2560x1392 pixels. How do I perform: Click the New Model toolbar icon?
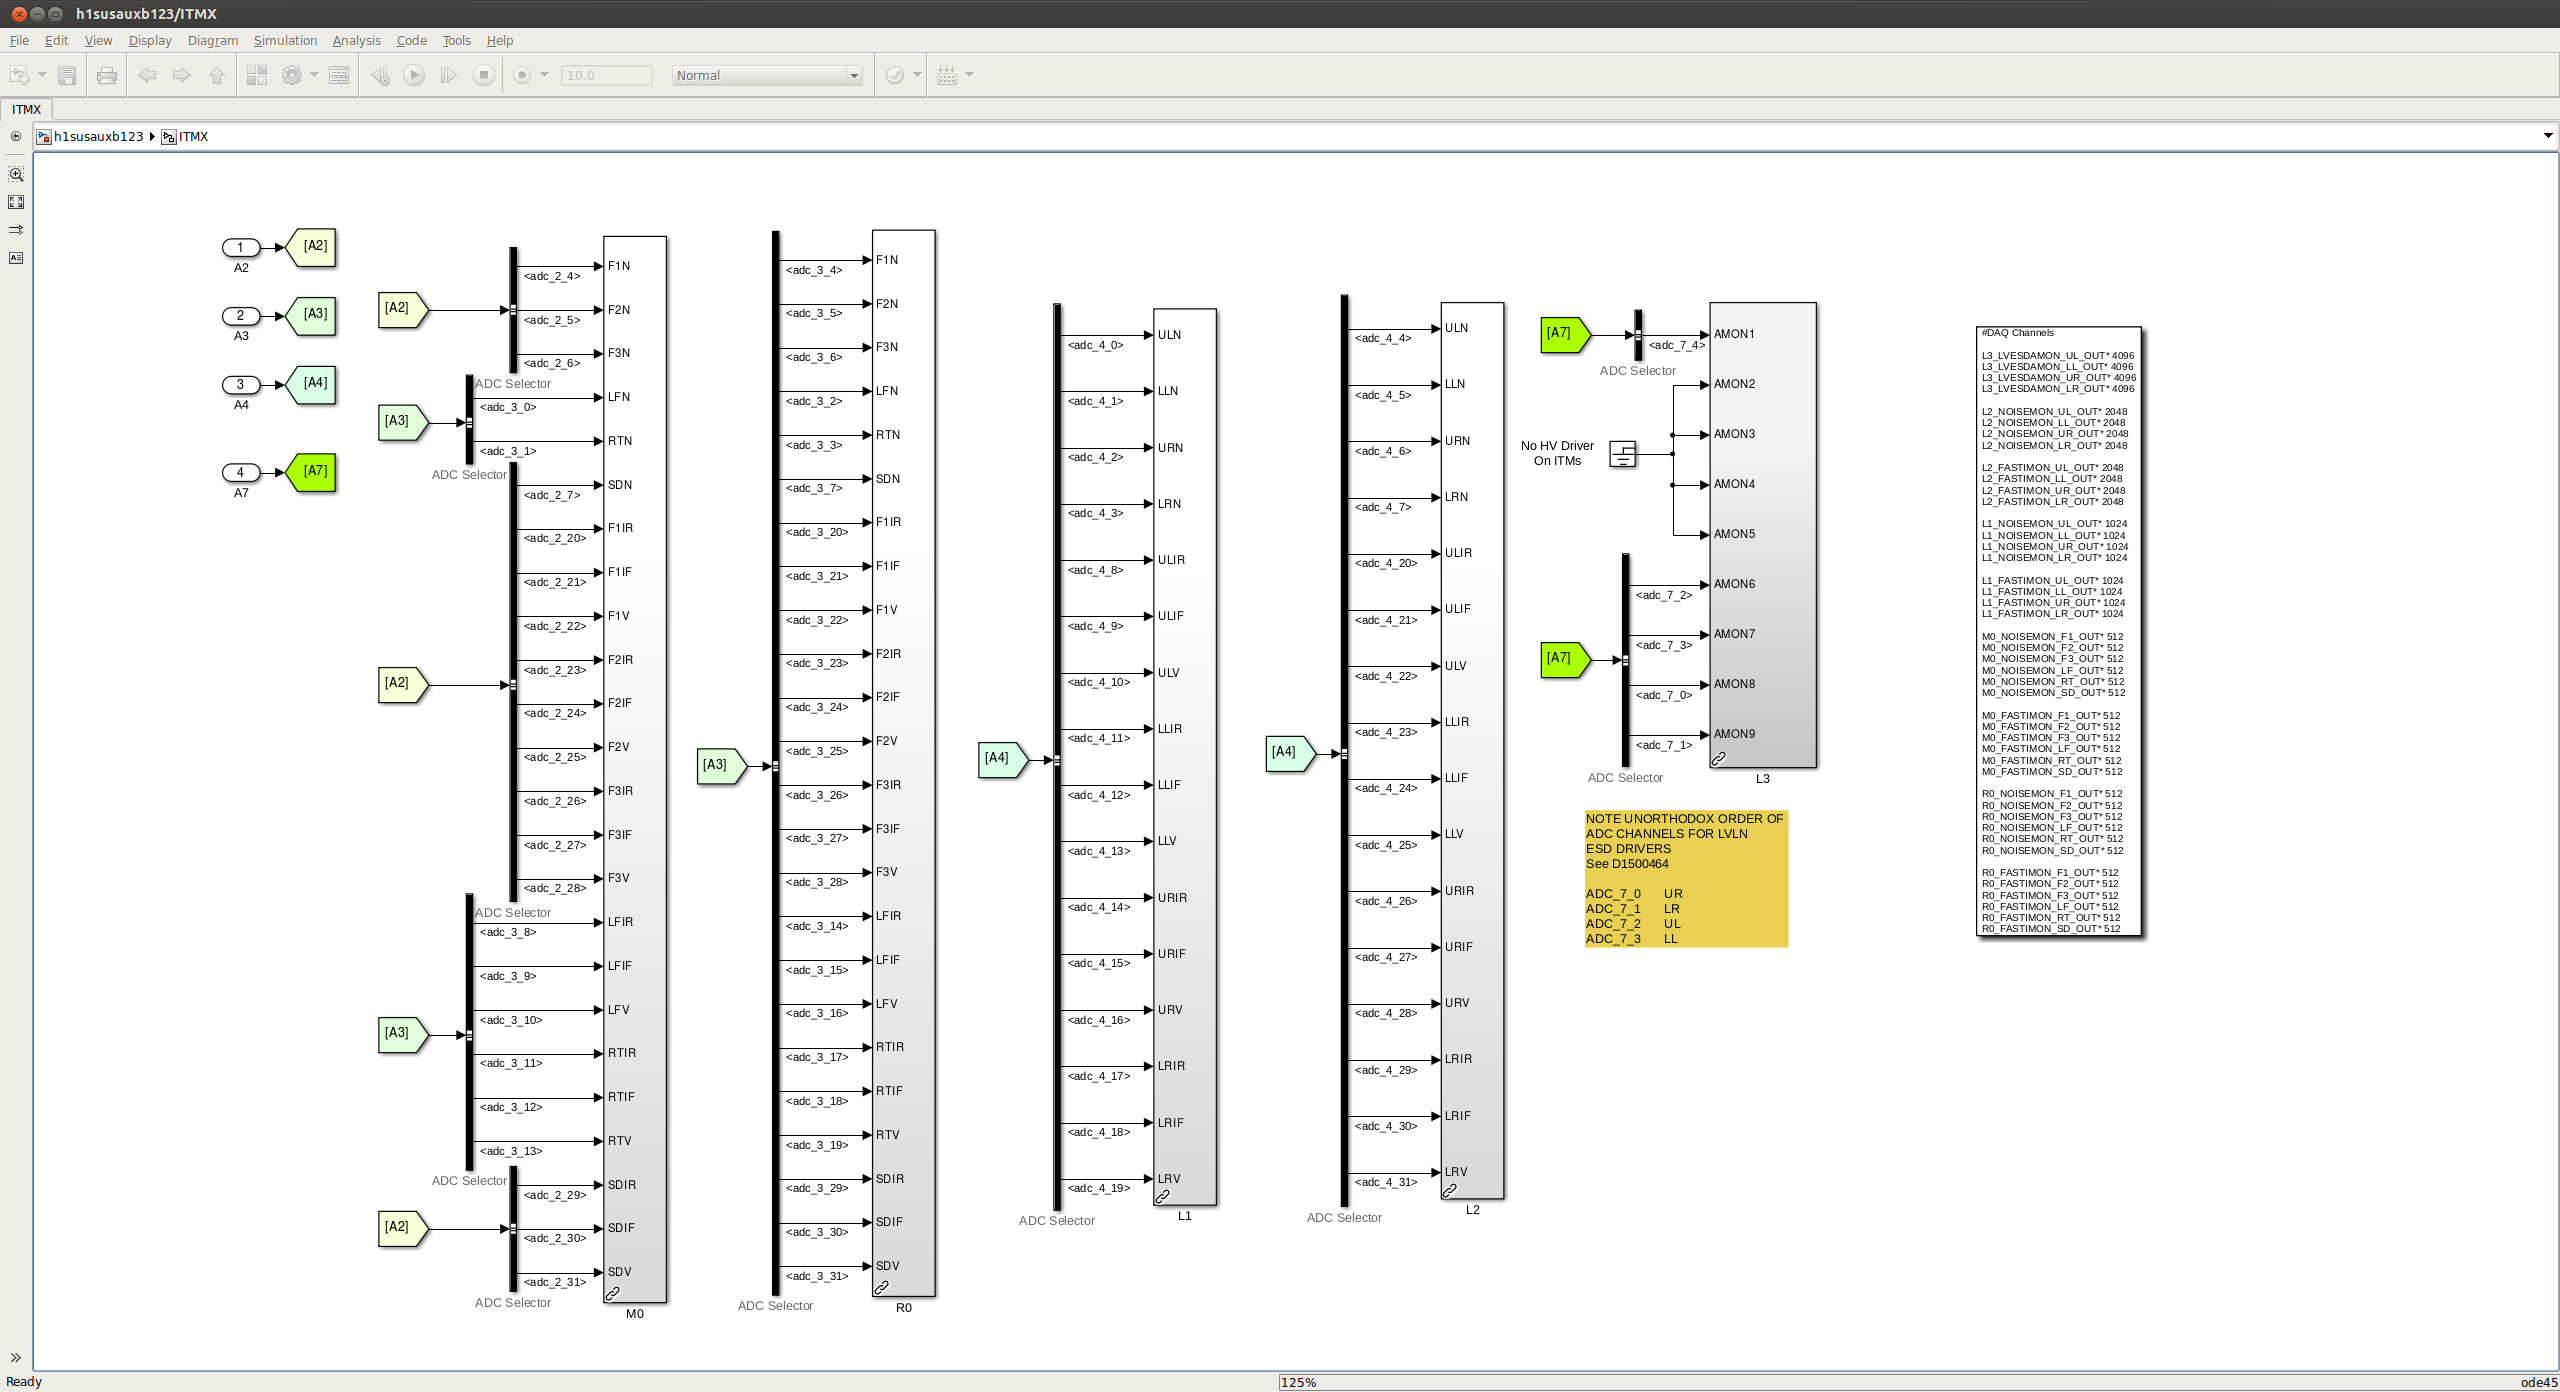[x=19, y=75]
